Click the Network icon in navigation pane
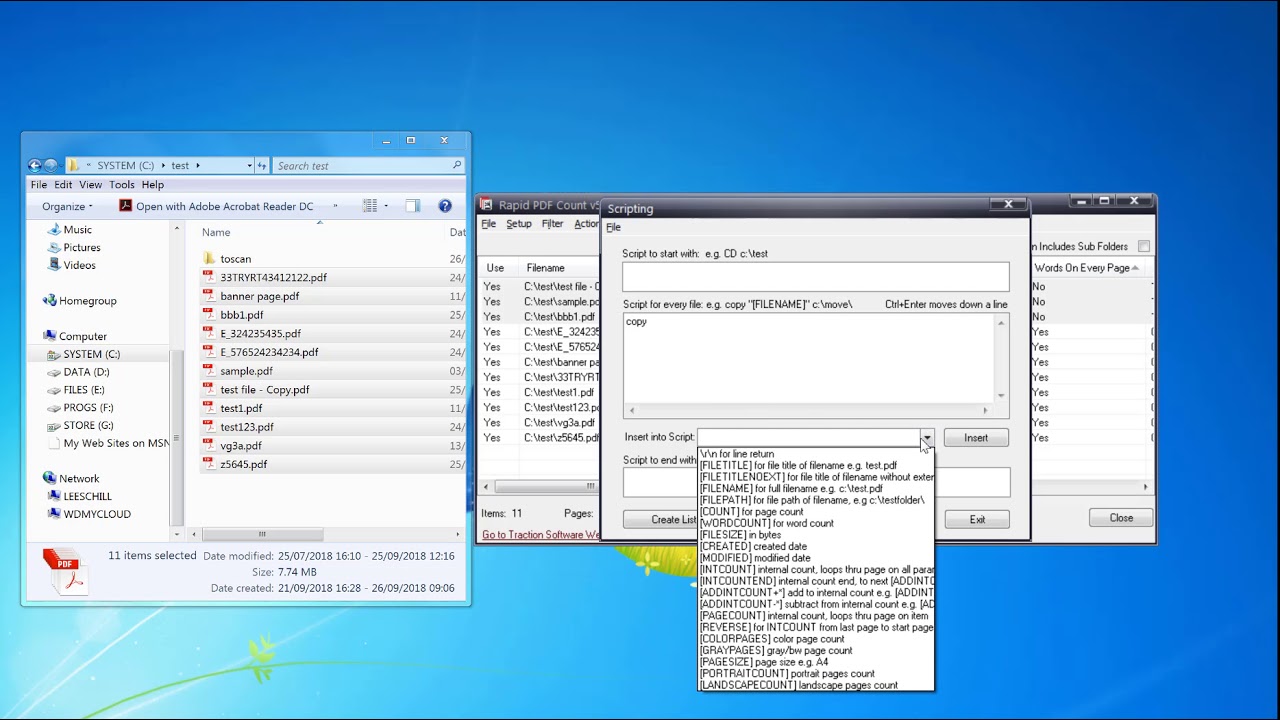Image resolution: width=1280 pixels, height=720 pixels. point(49,478)
